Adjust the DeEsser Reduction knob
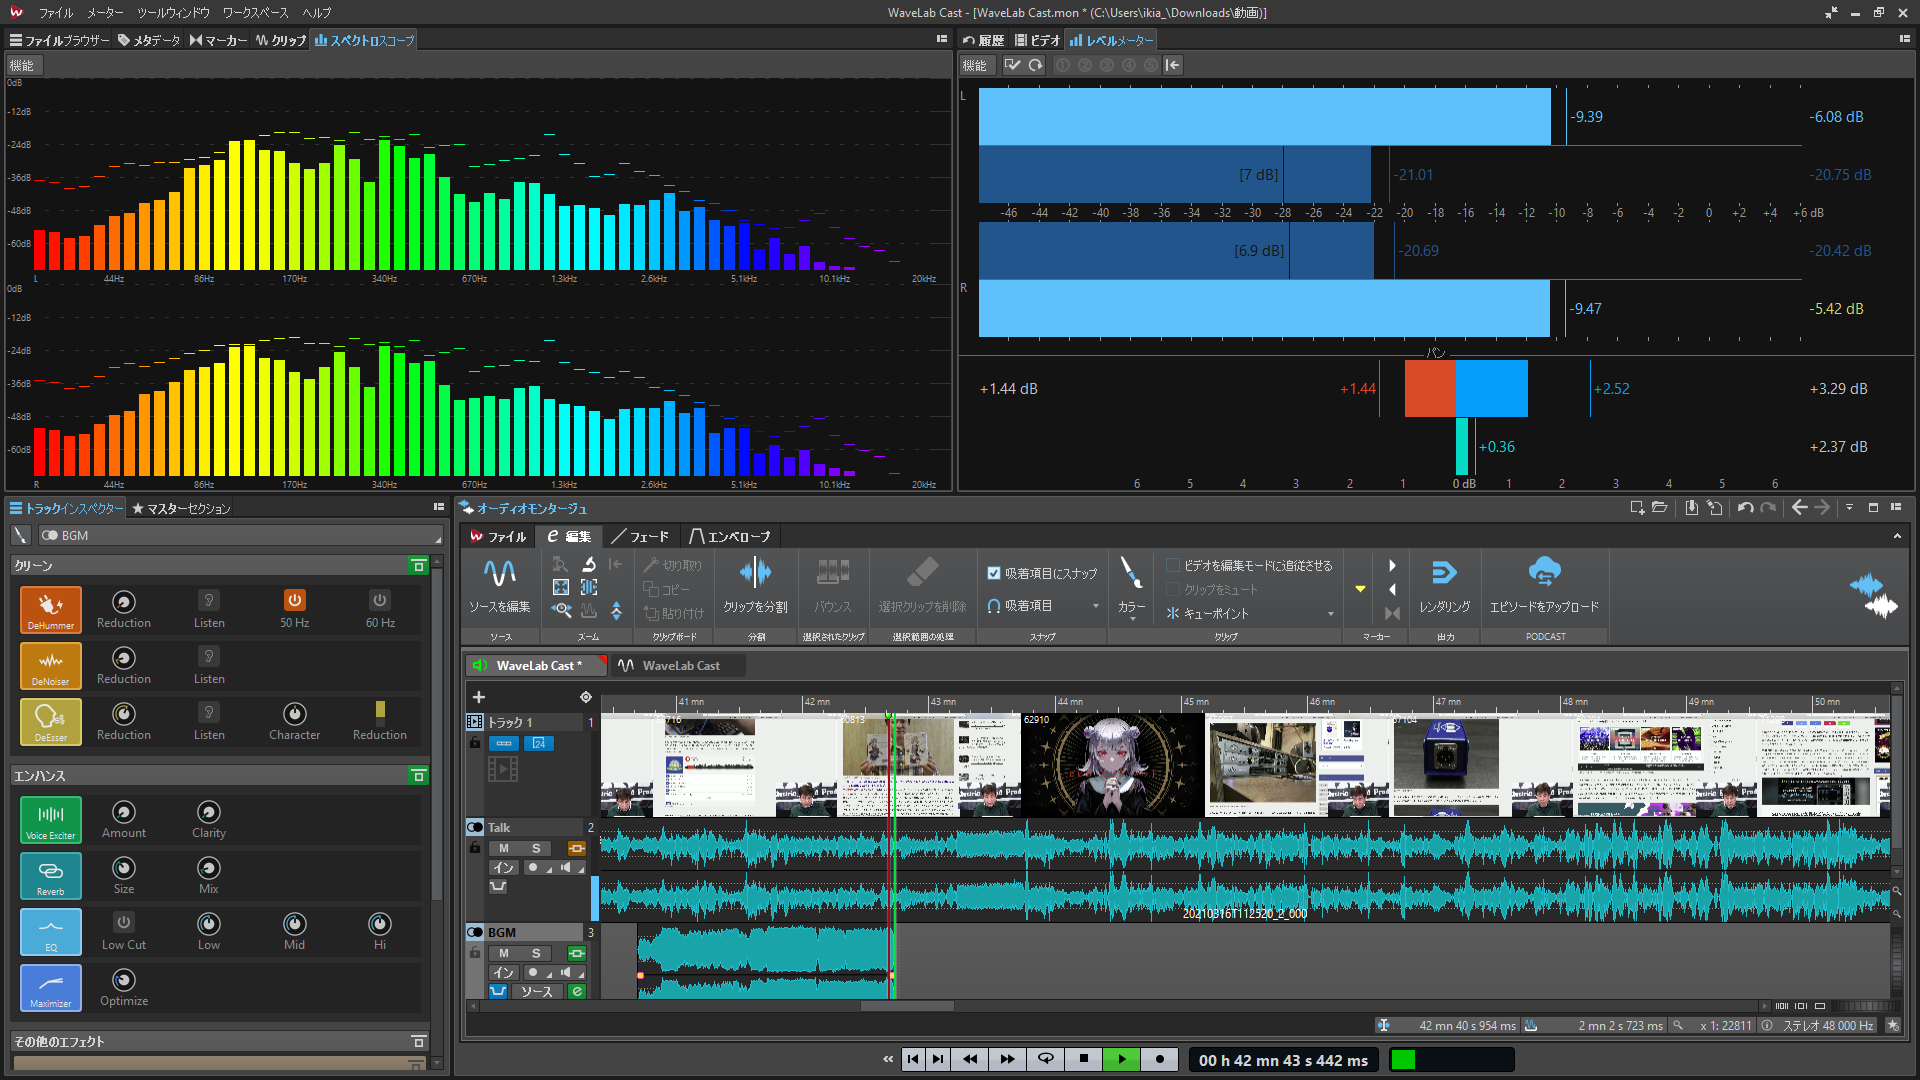 click(x=124, y=714)
